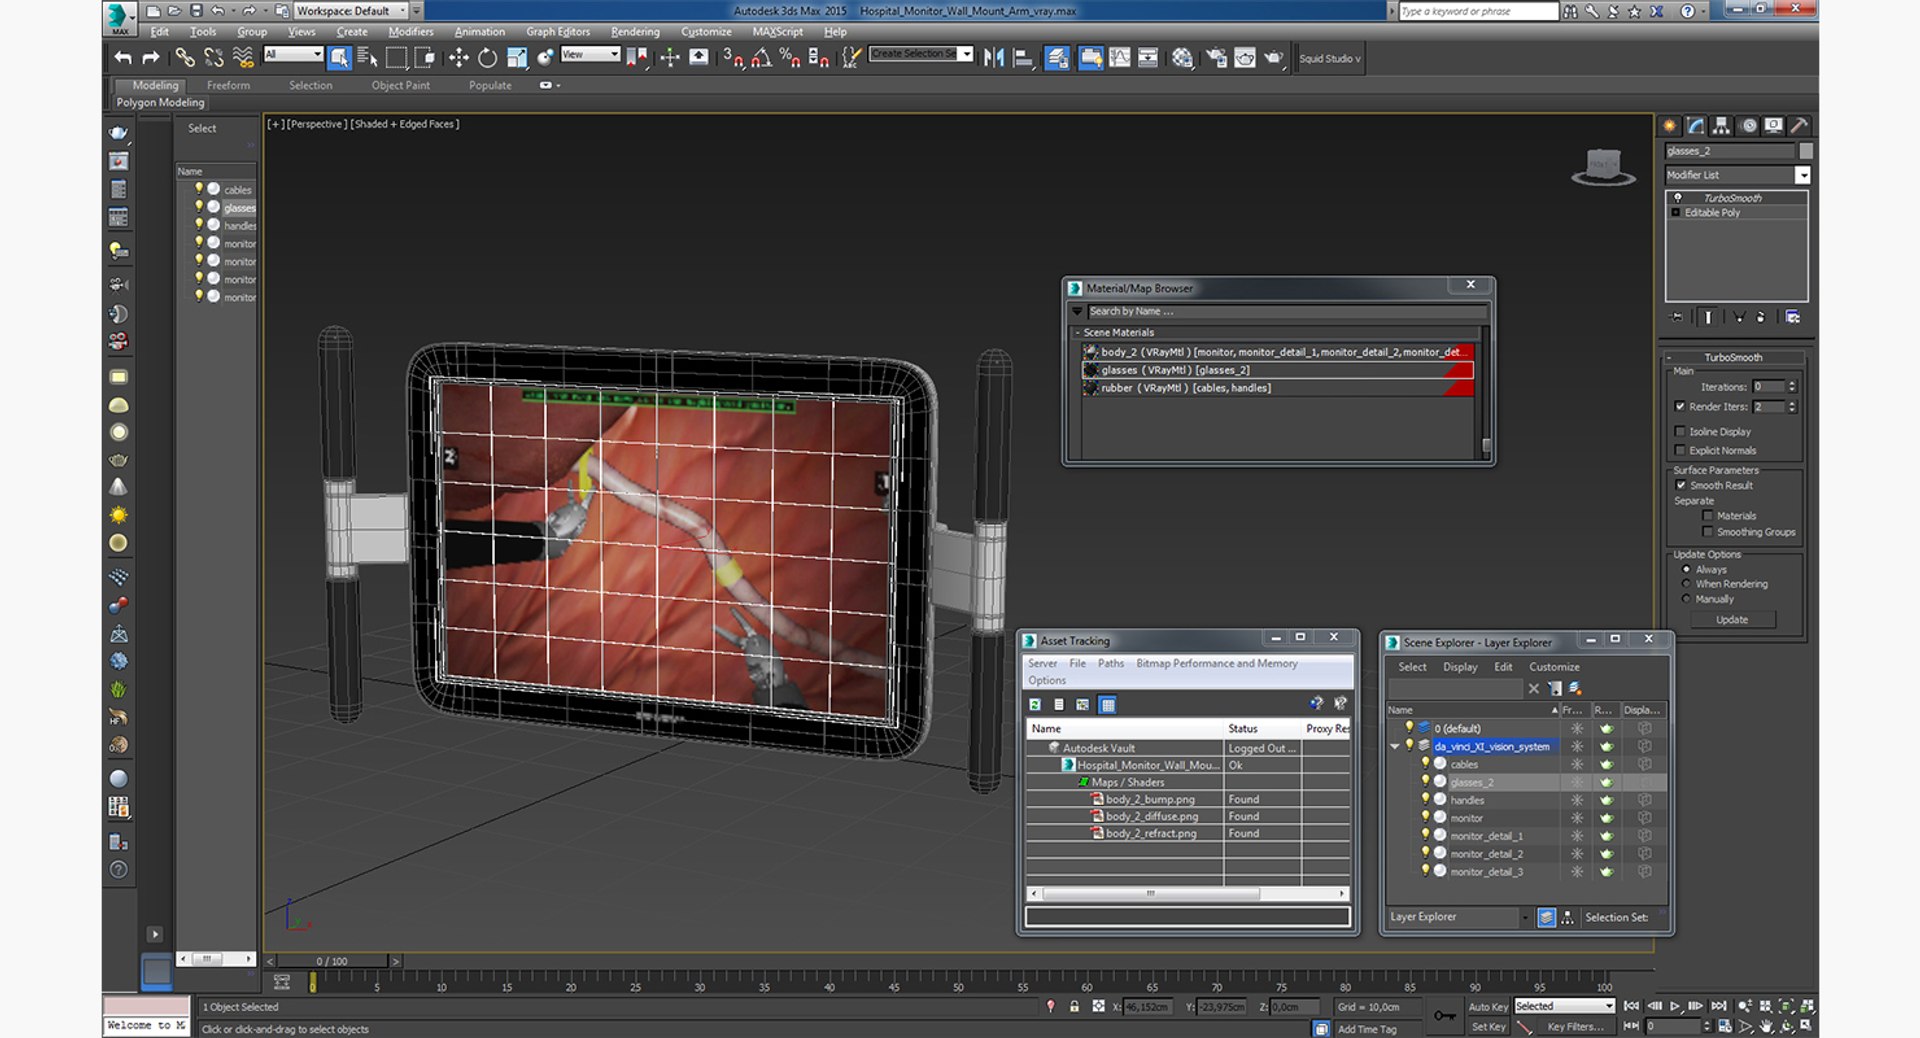Click the Update button in TurboSmooth
The width and height of the screenshot is (1920, 1038).
pyautogui.click(x=1732, y=620)
